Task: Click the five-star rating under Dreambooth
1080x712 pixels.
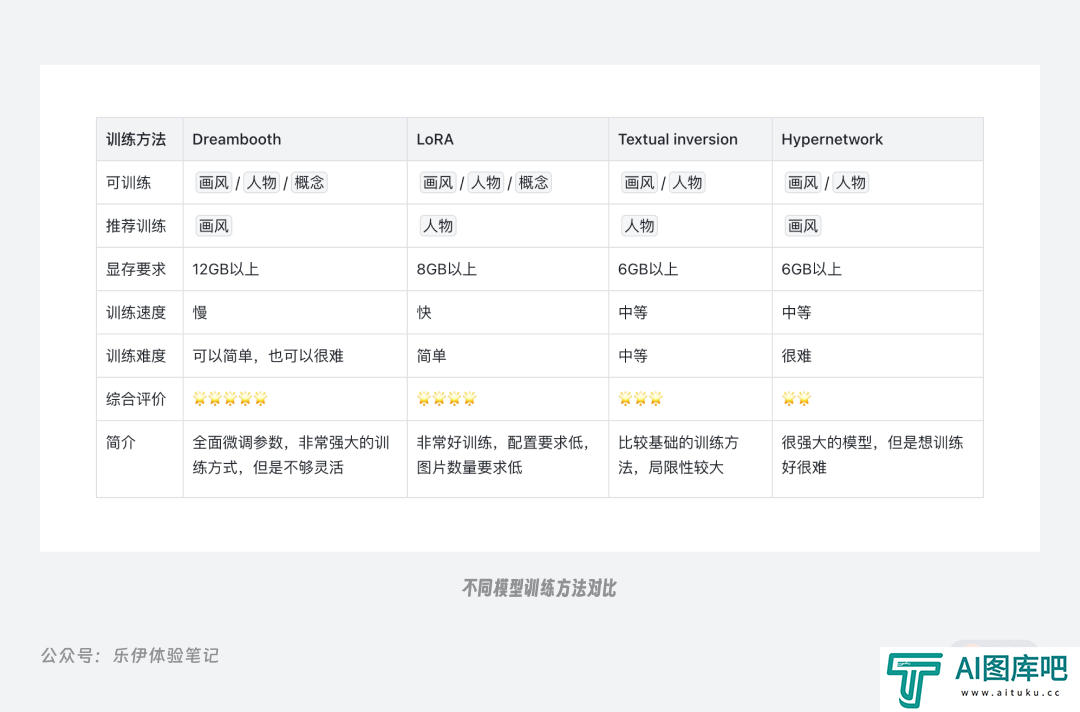Action: (x=230, y=399)
